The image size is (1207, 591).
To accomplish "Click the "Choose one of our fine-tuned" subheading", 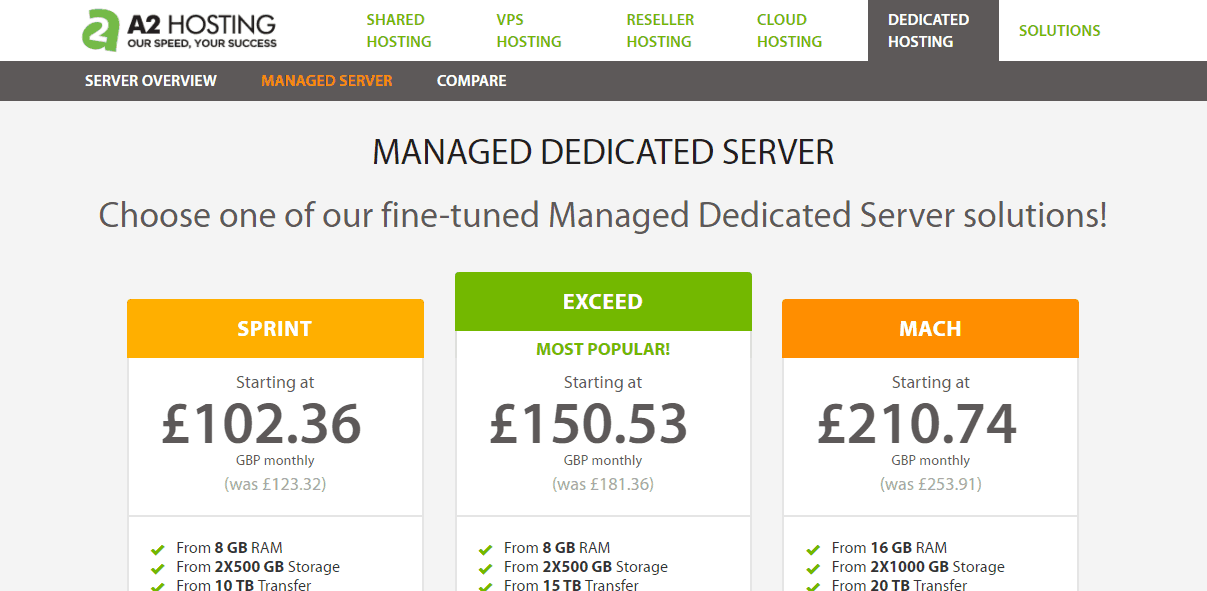I will point(603,215).
